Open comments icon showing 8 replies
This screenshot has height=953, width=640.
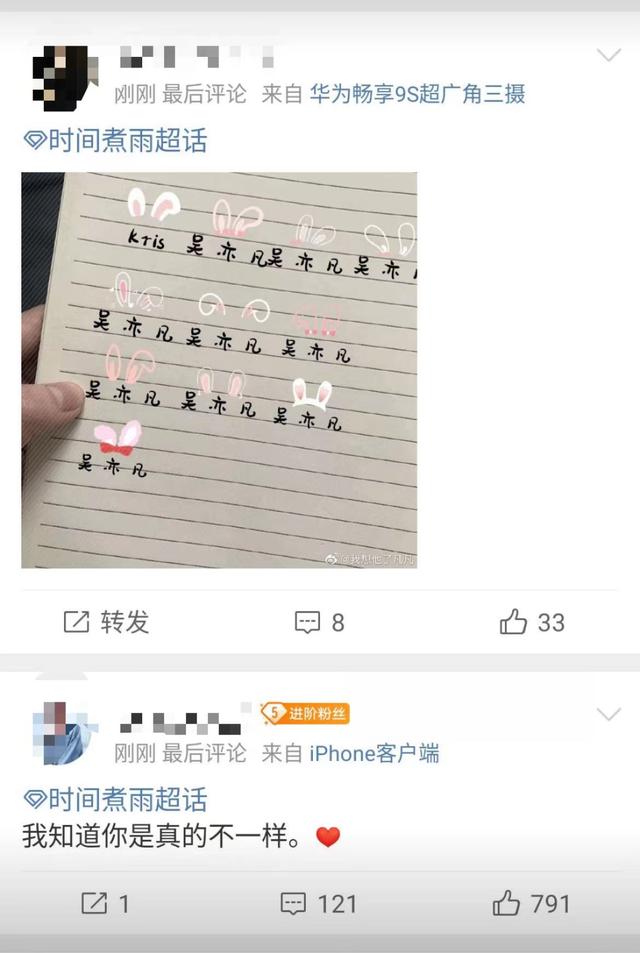[307, 622]
